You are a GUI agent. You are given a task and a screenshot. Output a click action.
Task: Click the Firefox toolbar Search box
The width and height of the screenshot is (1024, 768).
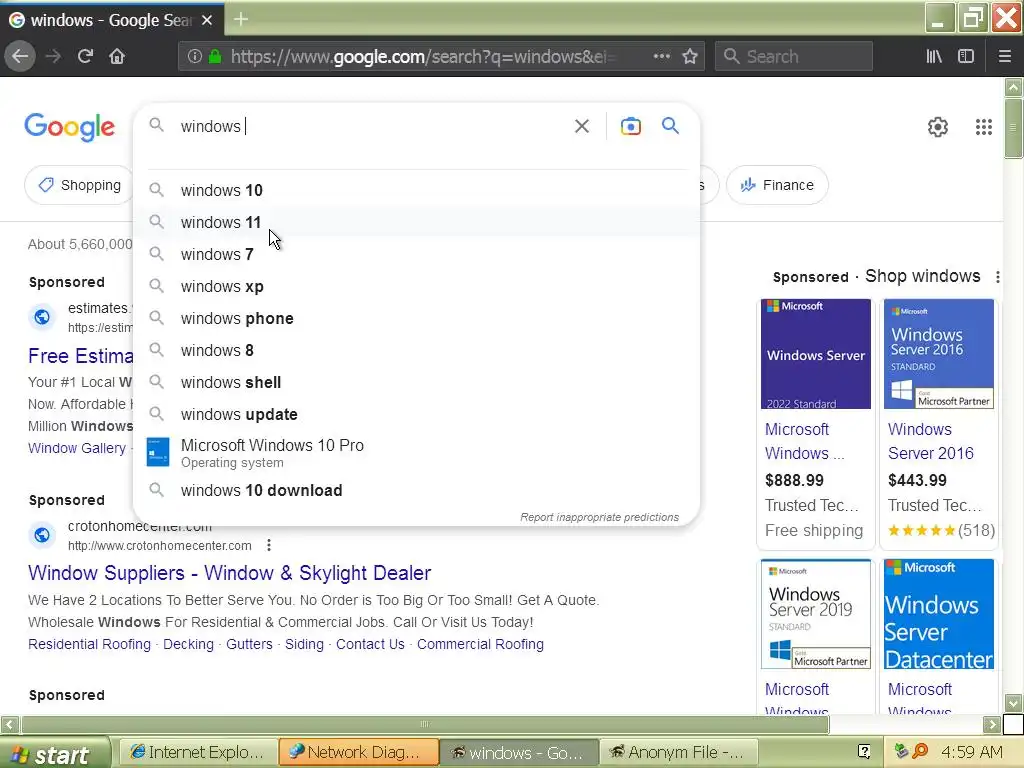coord(793,56)
